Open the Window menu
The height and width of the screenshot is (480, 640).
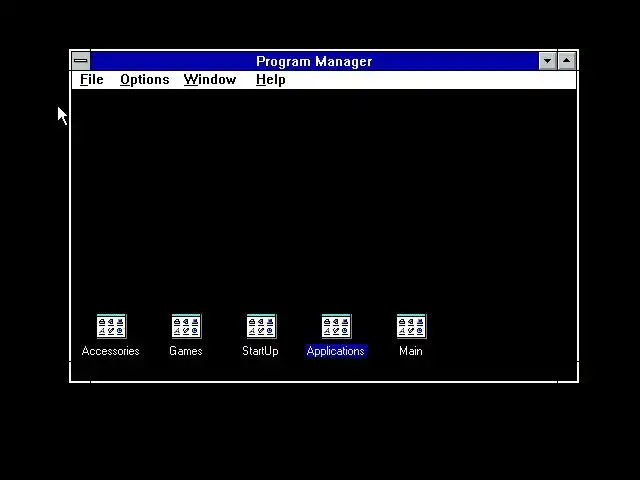(x=210, y=80)
